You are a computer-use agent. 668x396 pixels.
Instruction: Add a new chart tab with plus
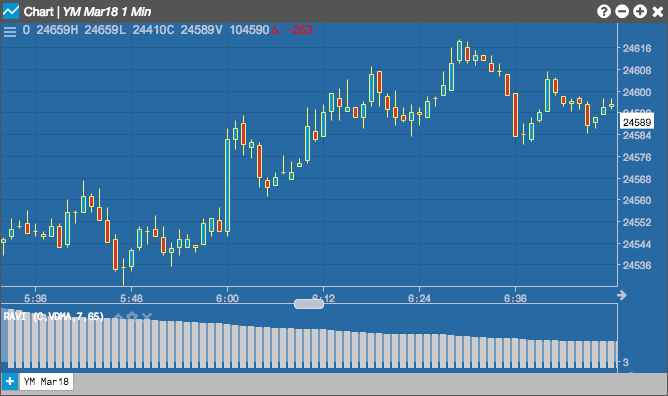pyautogui.click(x=10, y=381)
